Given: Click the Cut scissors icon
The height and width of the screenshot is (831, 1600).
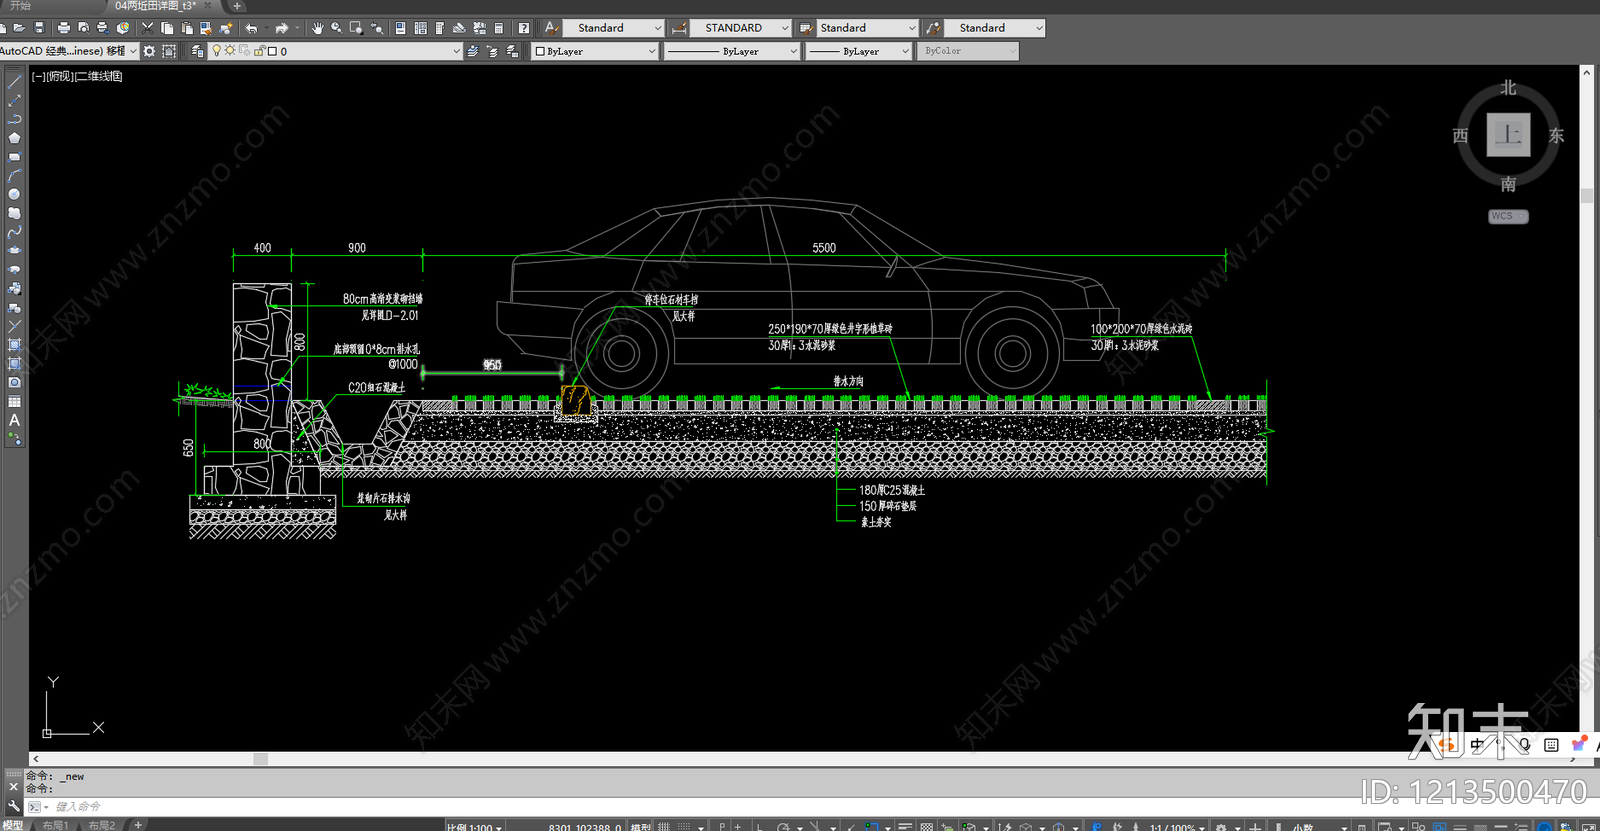Looking at the screenshot, I should (x=147, y=28).
